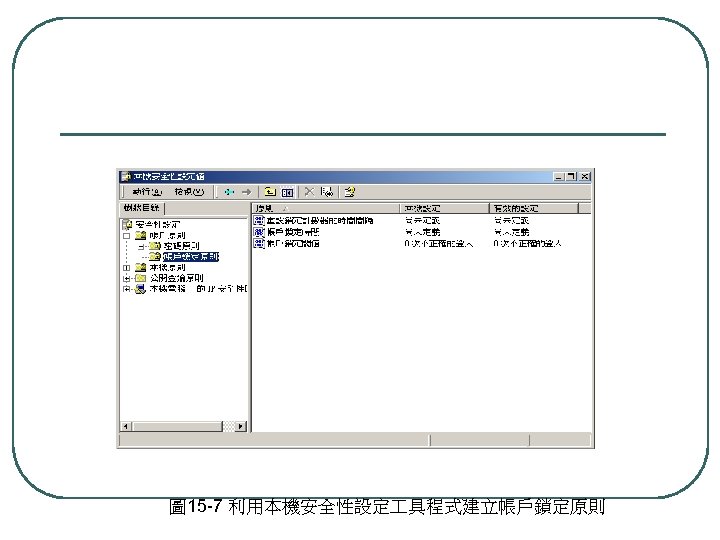720x540 pixels.
Task: Expand the Local Policies tree node
Action: 127,268
